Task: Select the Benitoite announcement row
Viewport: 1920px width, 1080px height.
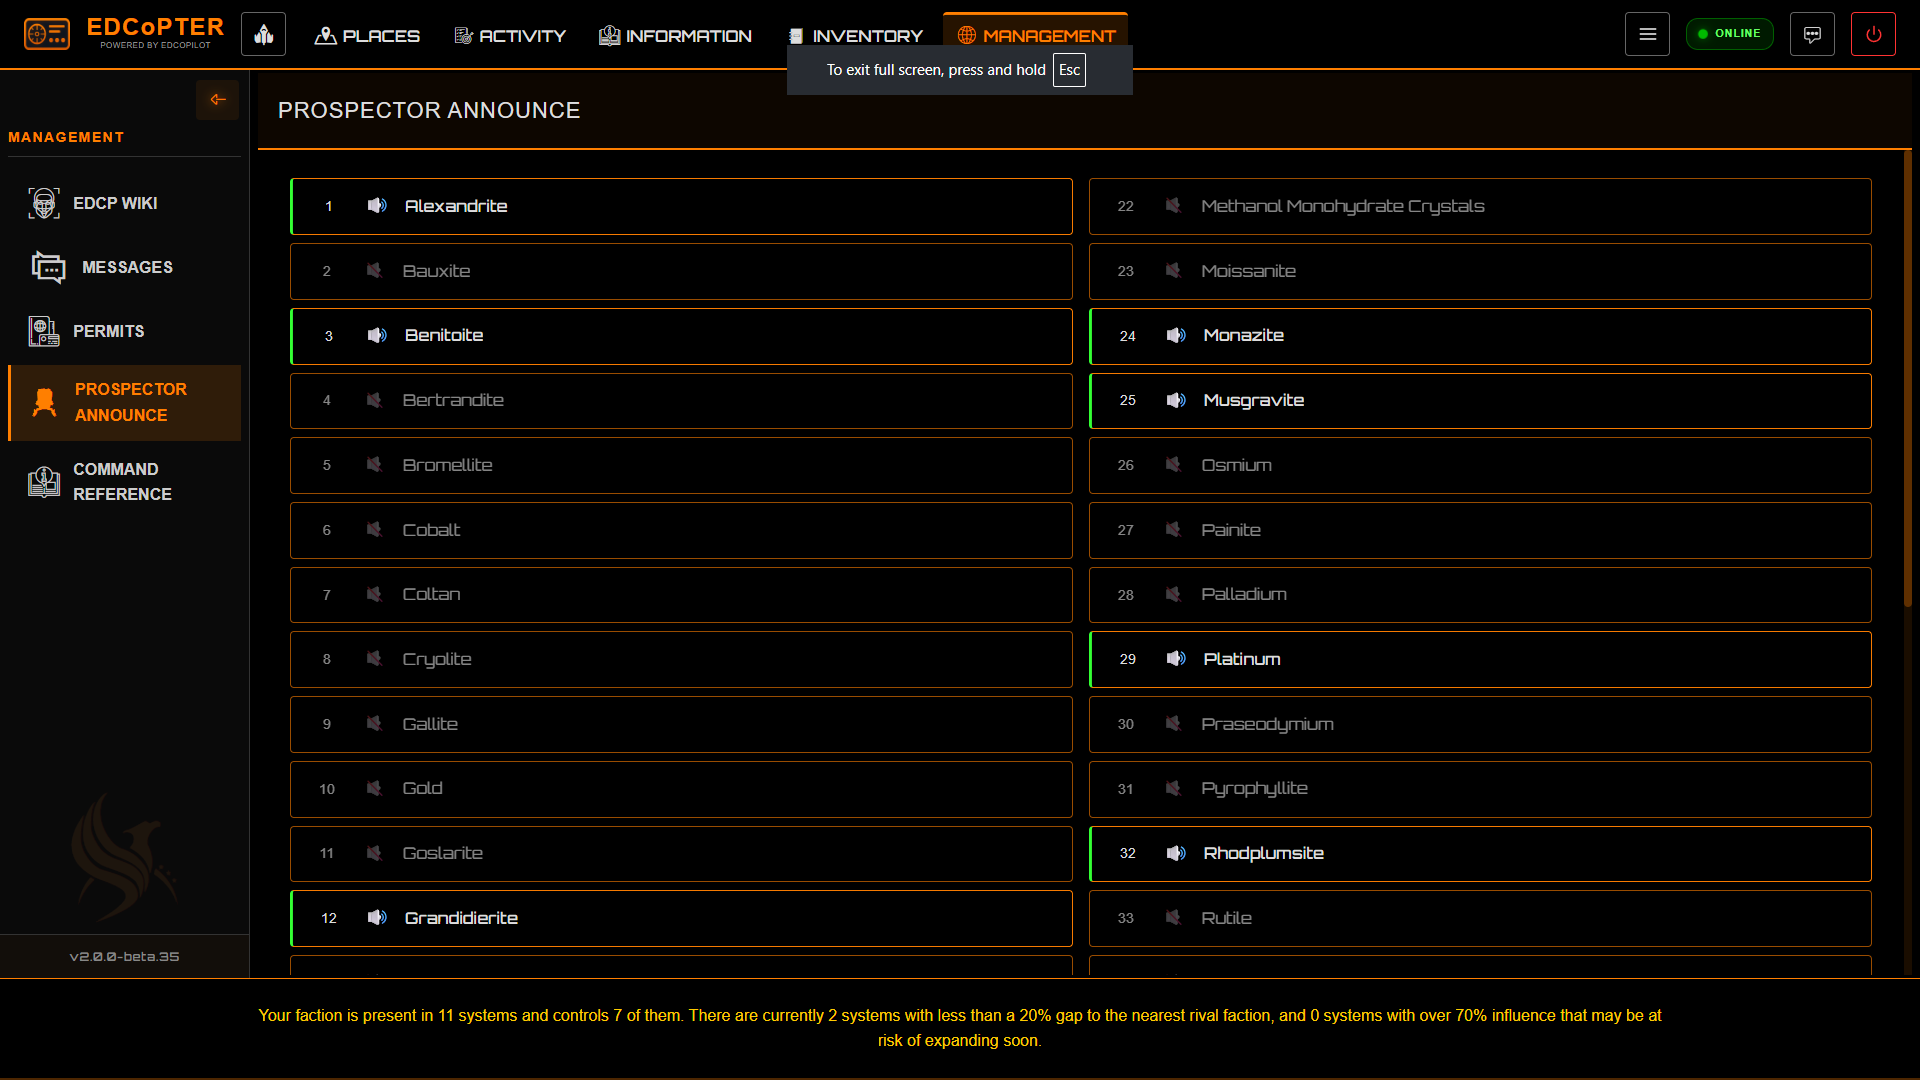Action: (680, 336)
